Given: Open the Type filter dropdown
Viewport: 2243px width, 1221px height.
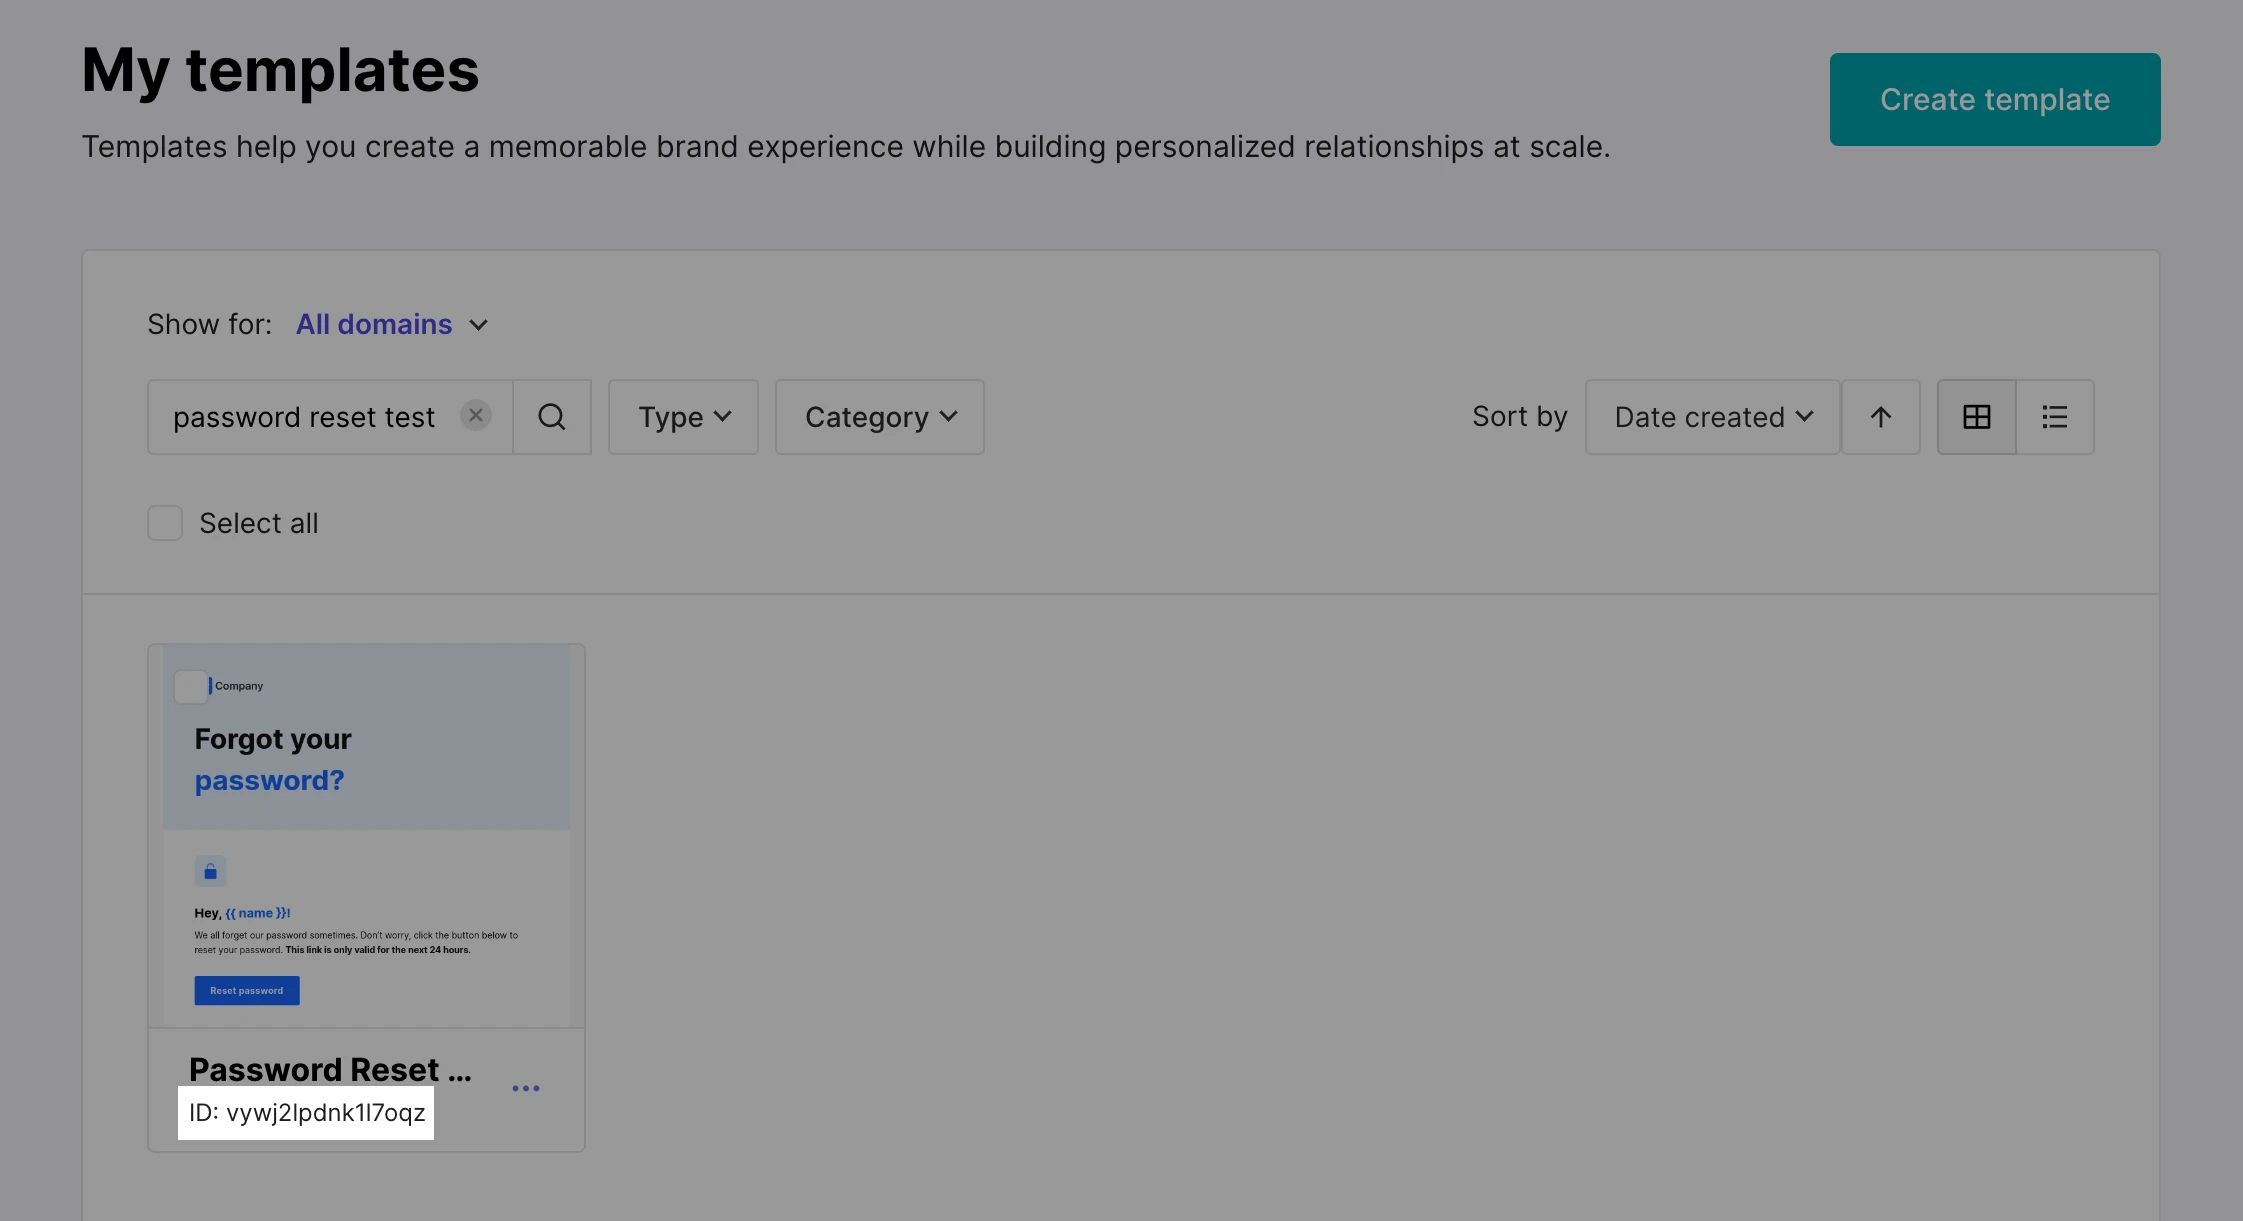Looking at the screenshot, I should (684, 417).
